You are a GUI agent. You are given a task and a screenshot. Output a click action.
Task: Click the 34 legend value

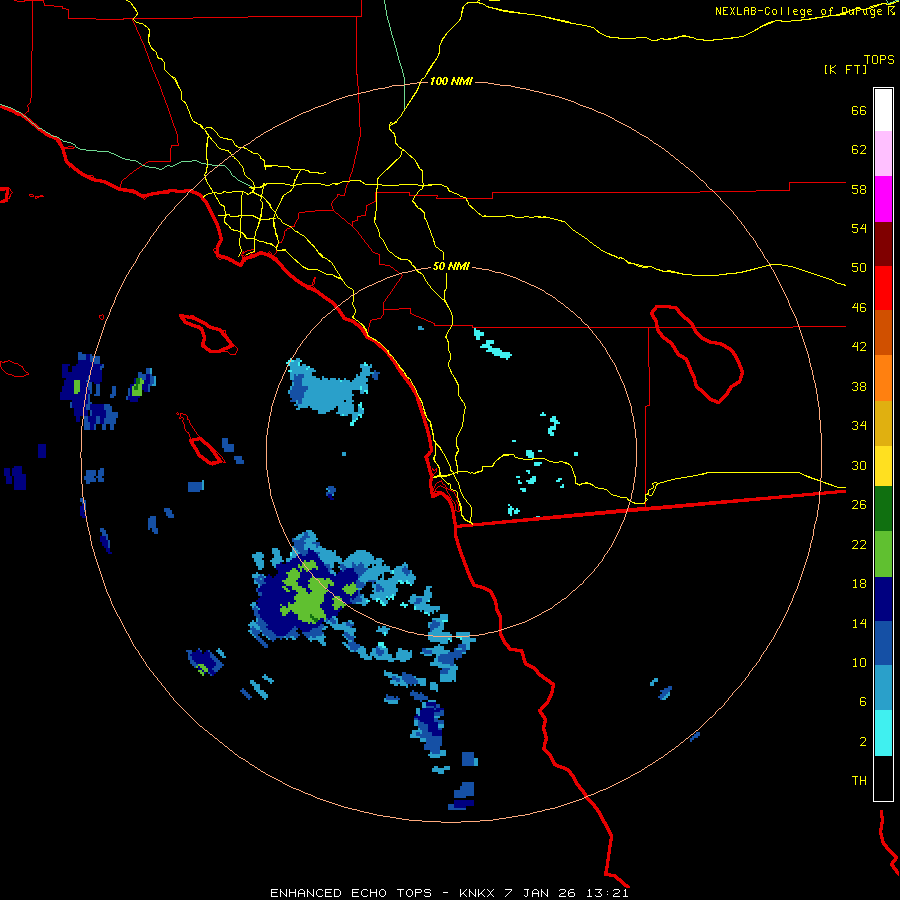click(x=859, y=426)
